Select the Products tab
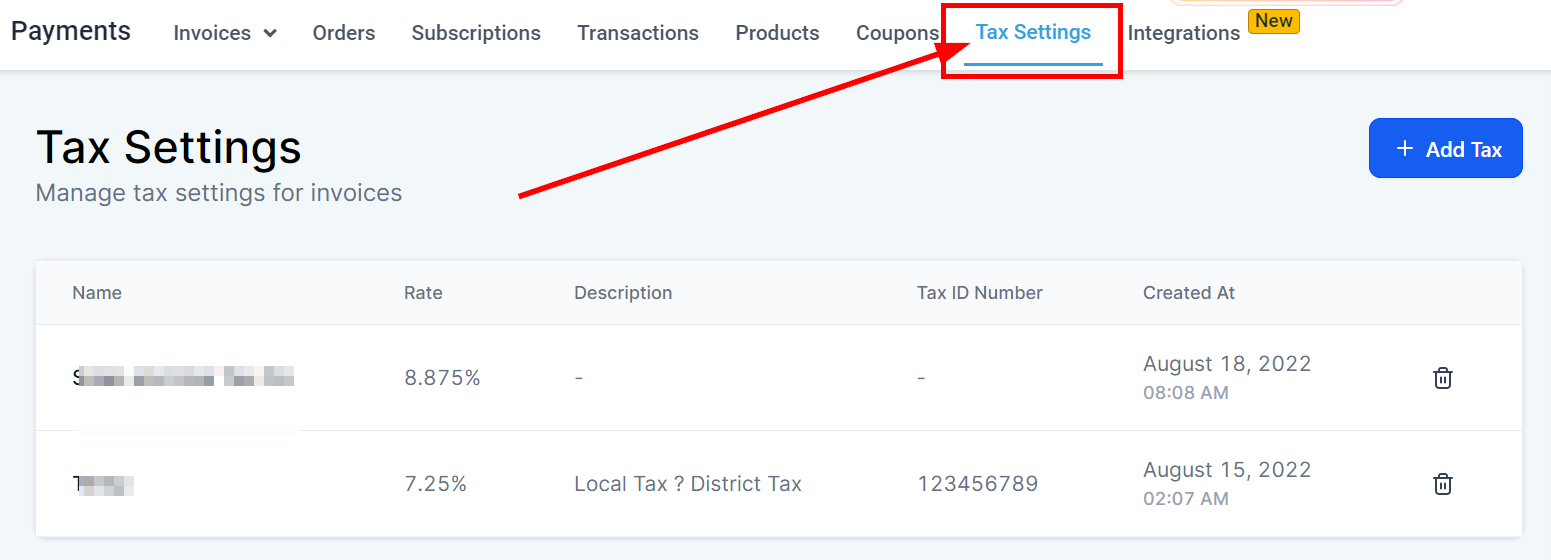 777,33
